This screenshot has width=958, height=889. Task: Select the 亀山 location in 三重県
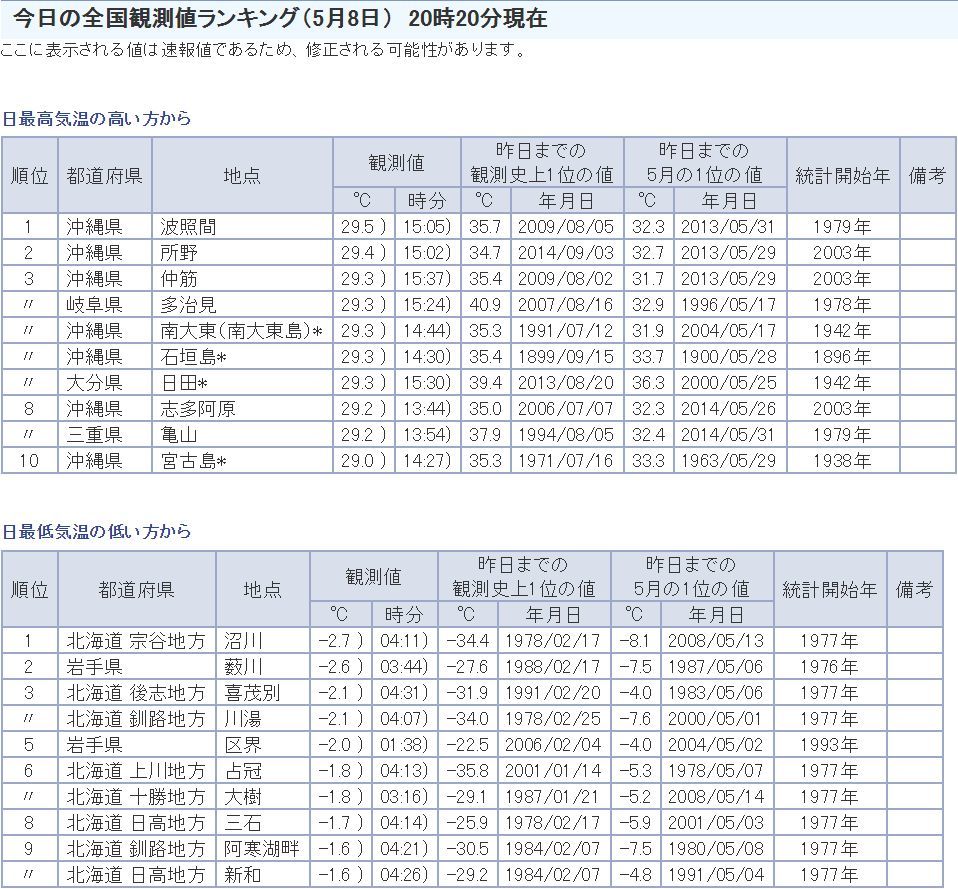tap(179, 435)
